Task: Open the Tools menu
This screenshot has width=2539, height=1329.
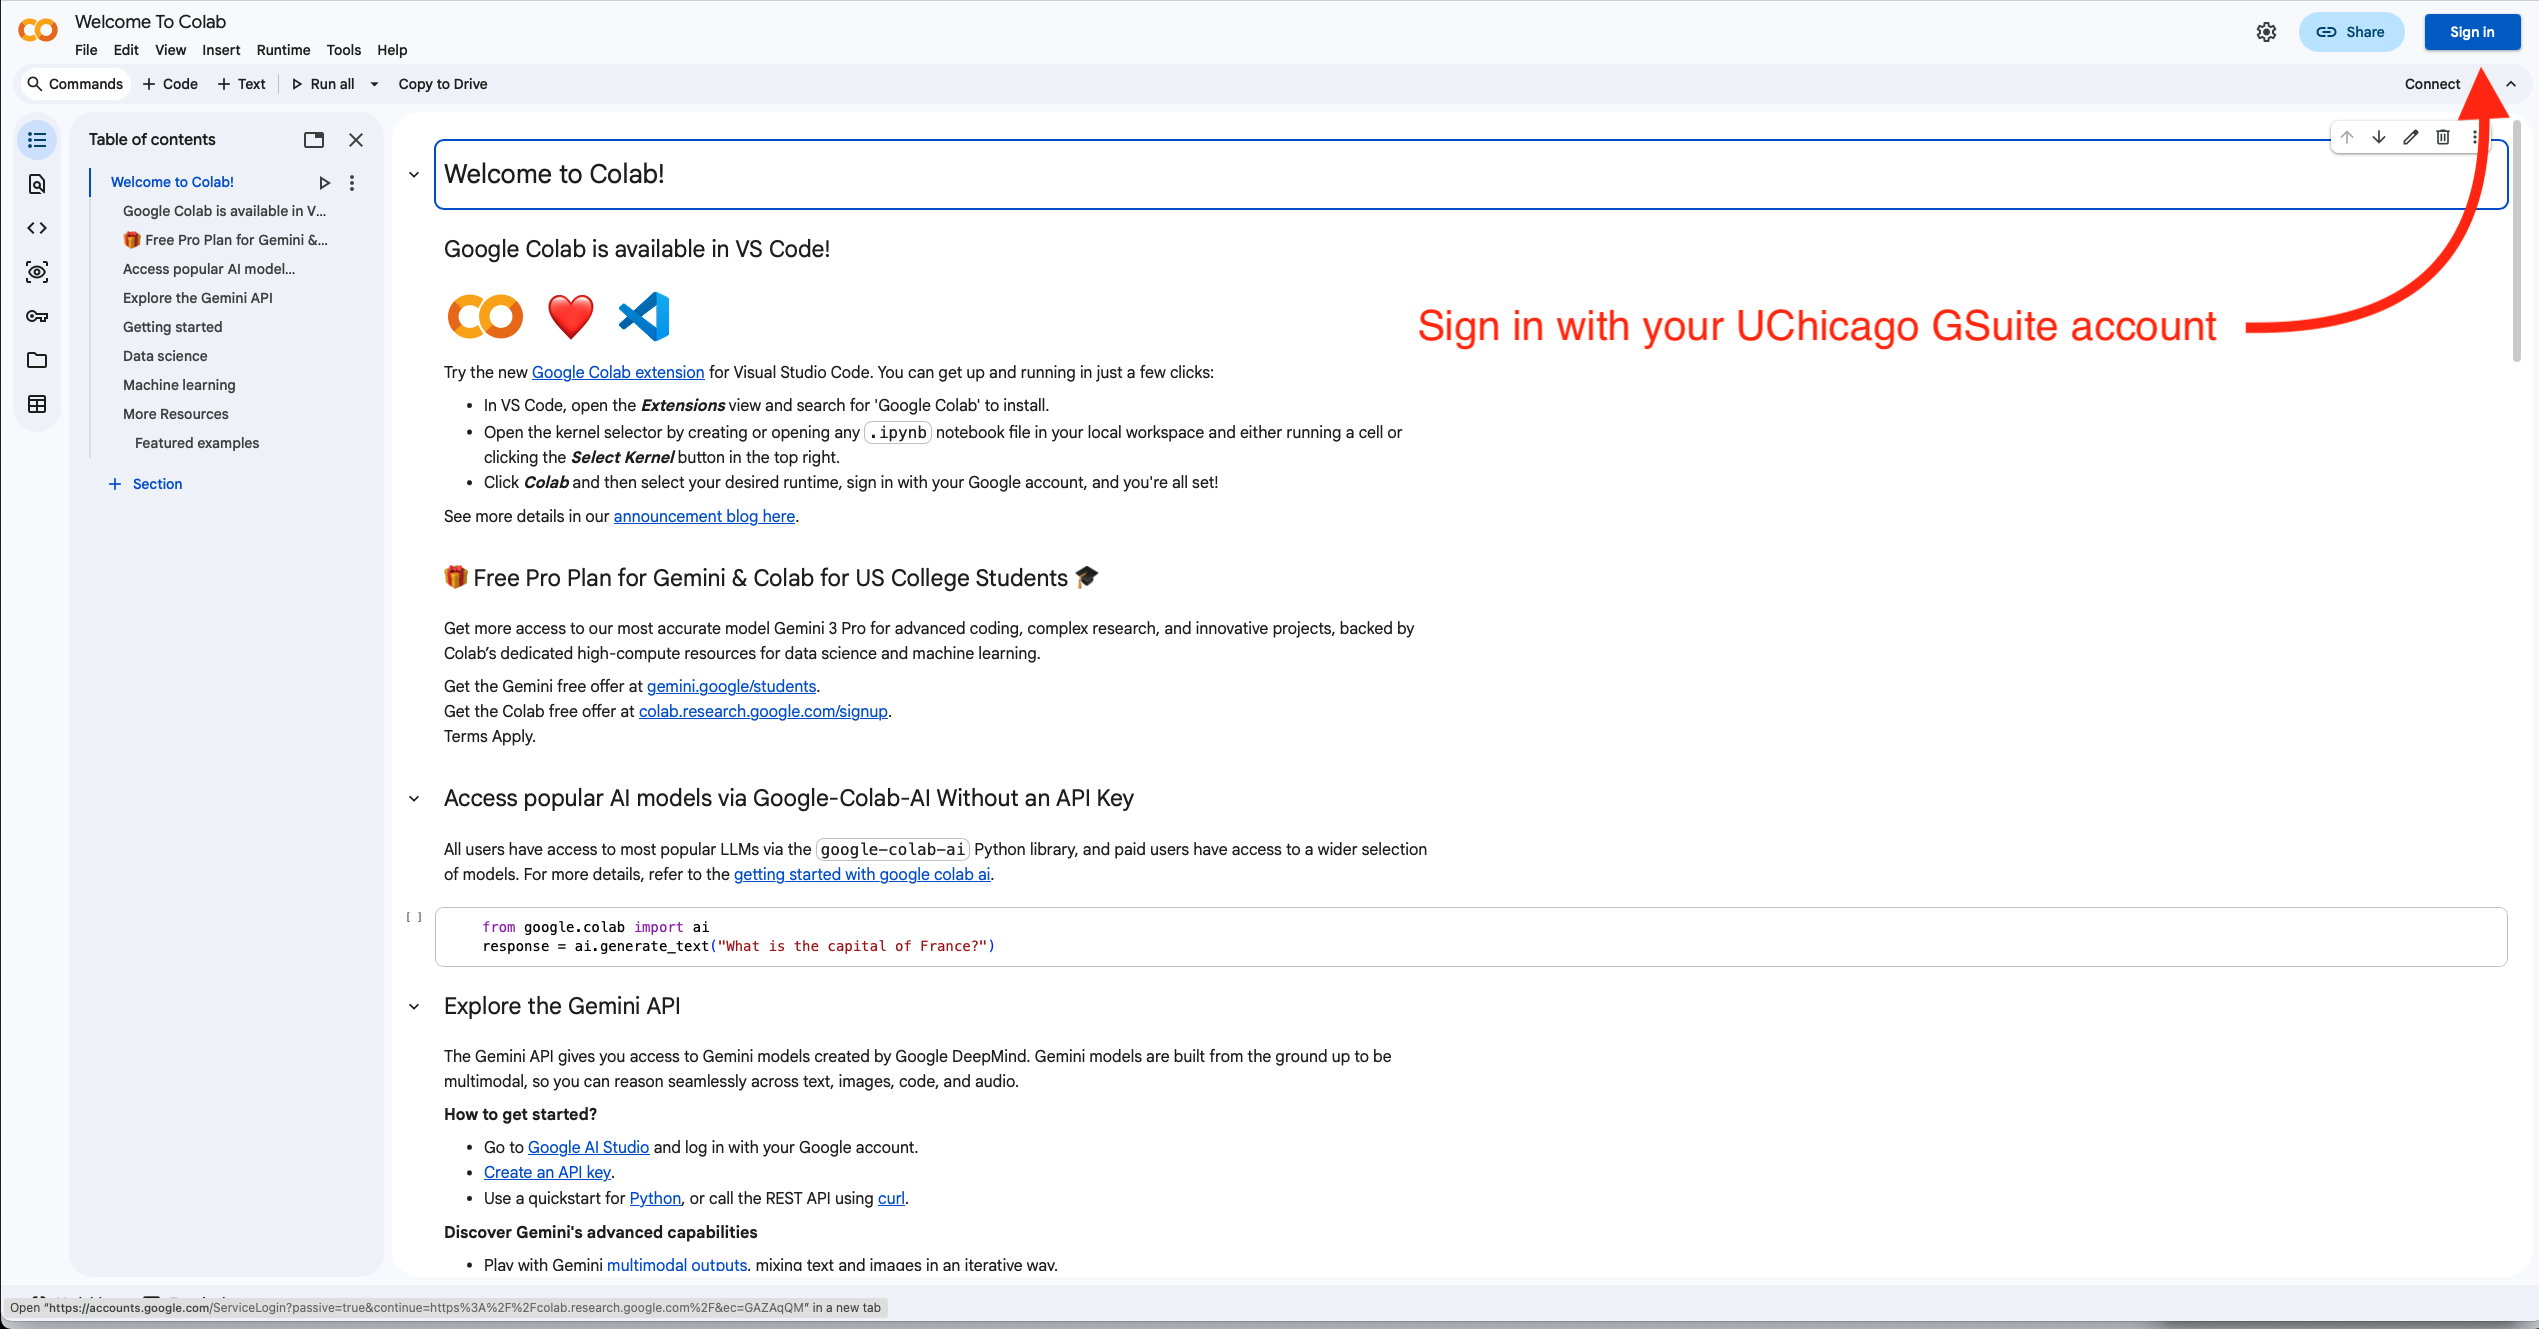Action: (343, 50)
